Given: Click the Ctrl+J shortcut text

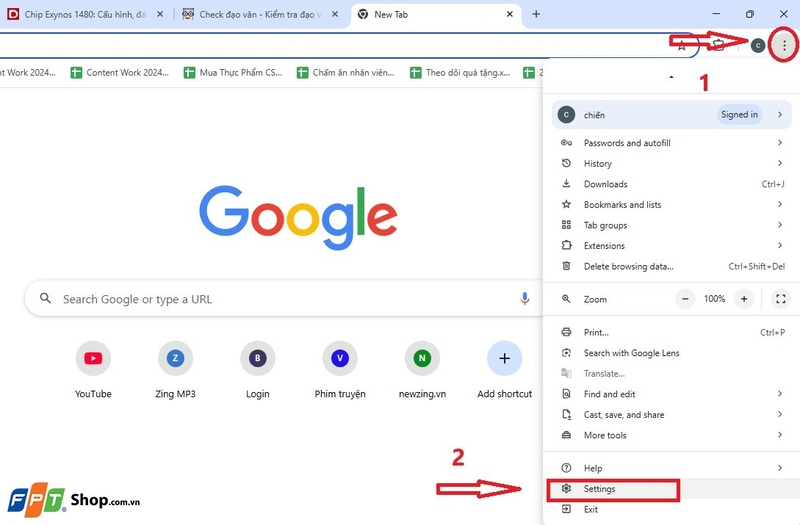Looking at the screenshot, I should click(773, 184).
